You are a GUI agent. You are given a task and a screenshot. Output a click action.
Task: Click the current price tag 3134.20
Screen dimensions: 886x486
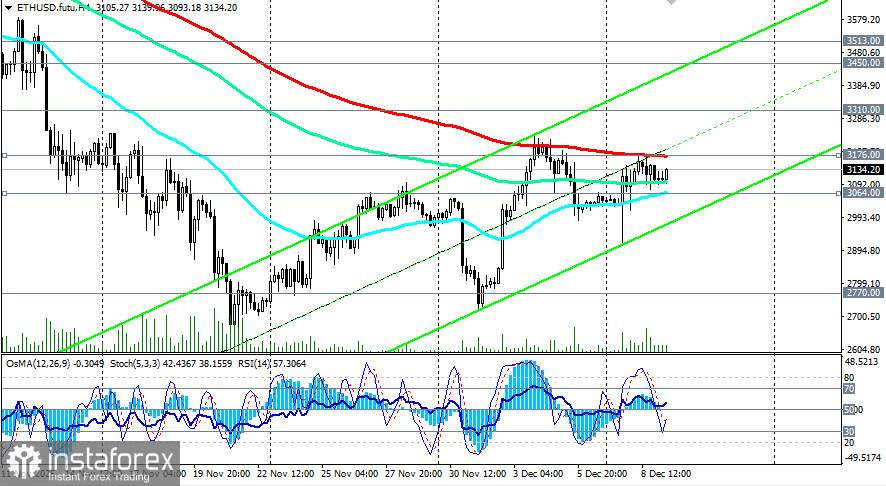(863, 170)
